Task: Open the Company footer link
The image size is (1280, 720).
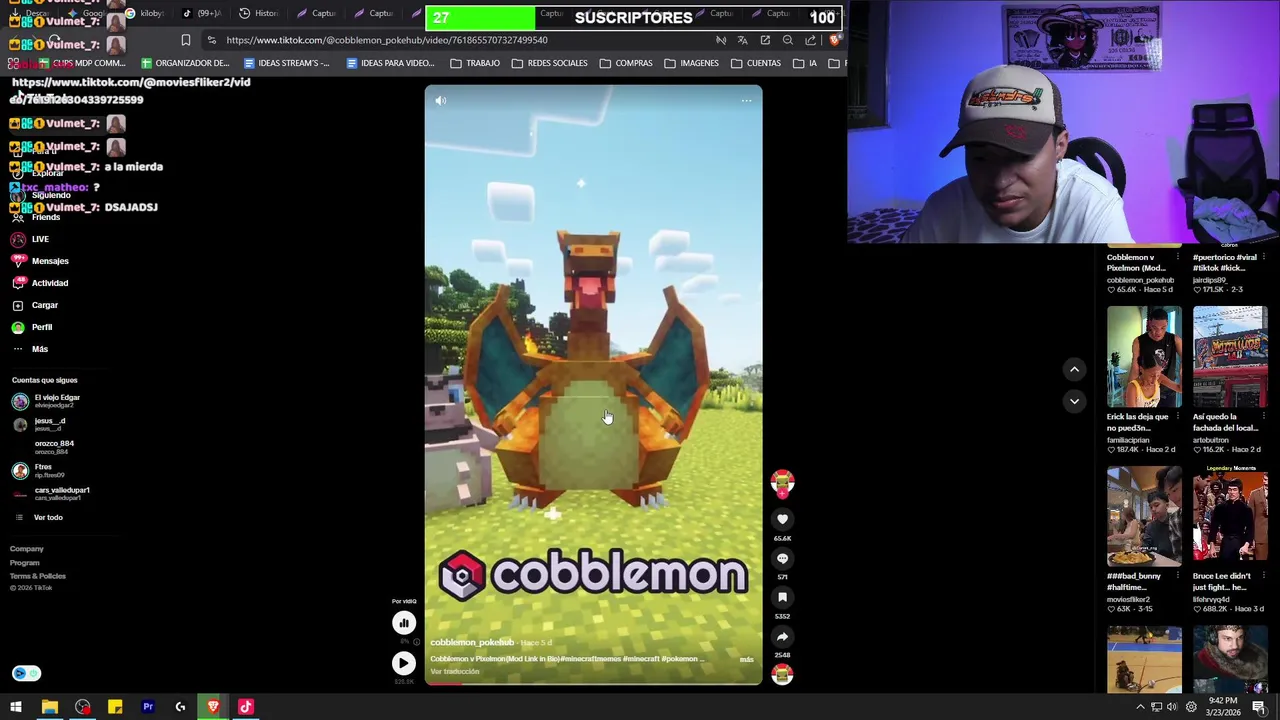Action: pos(27,549)
